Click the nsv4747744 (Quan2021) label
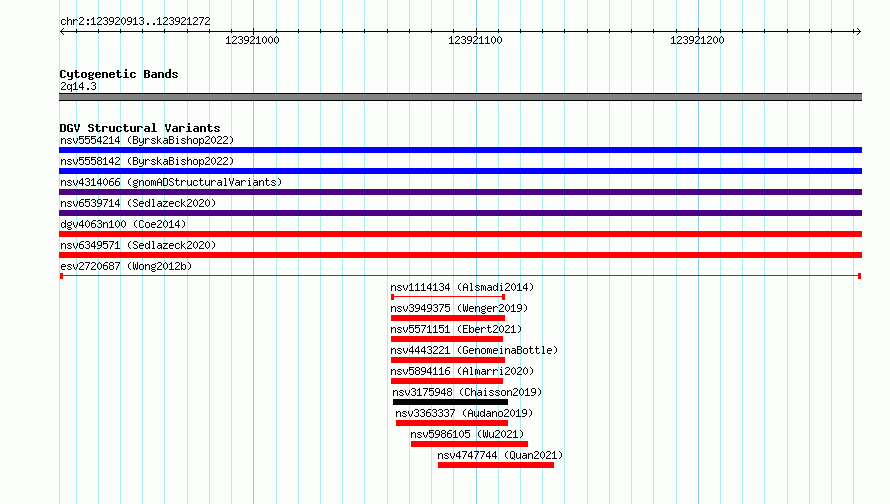Viewport: 890px width, 504px height. coord(500,455)
